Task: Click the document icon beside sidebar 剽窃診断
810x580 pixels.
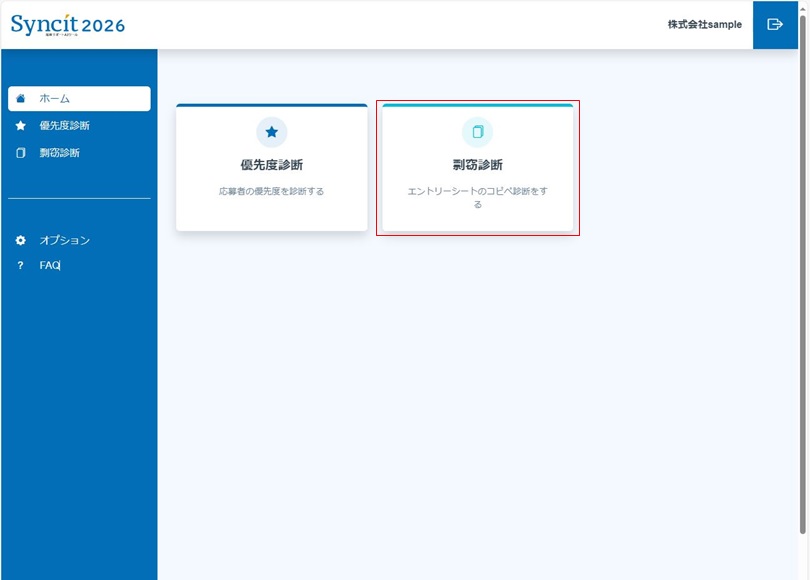Action: click(21, 153)
